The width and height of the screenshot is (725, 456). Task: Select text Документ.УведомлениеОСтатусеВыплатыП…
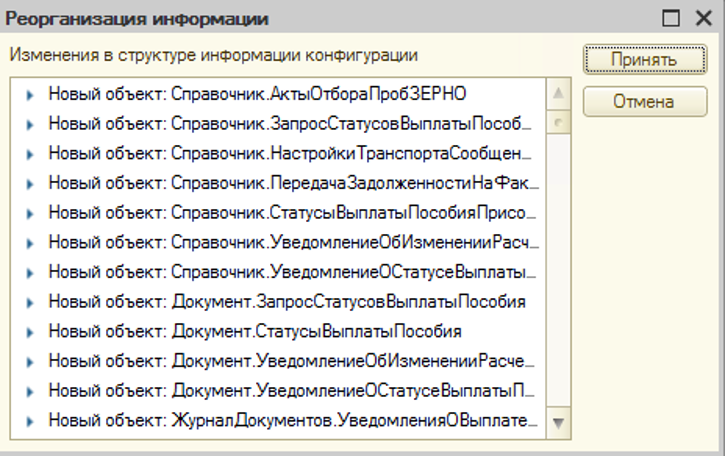pos(353,391)
